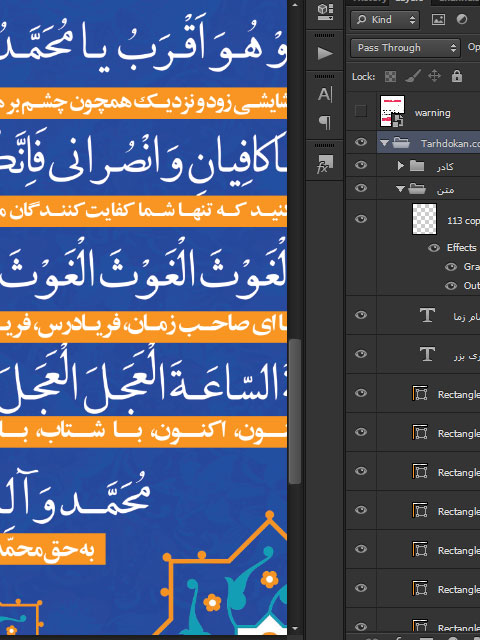The height and width of the screenshot is (640, 480).
Task: Click the Tarhdokan group folder icon
Action: pyautogui.click(x=401, y=142)
